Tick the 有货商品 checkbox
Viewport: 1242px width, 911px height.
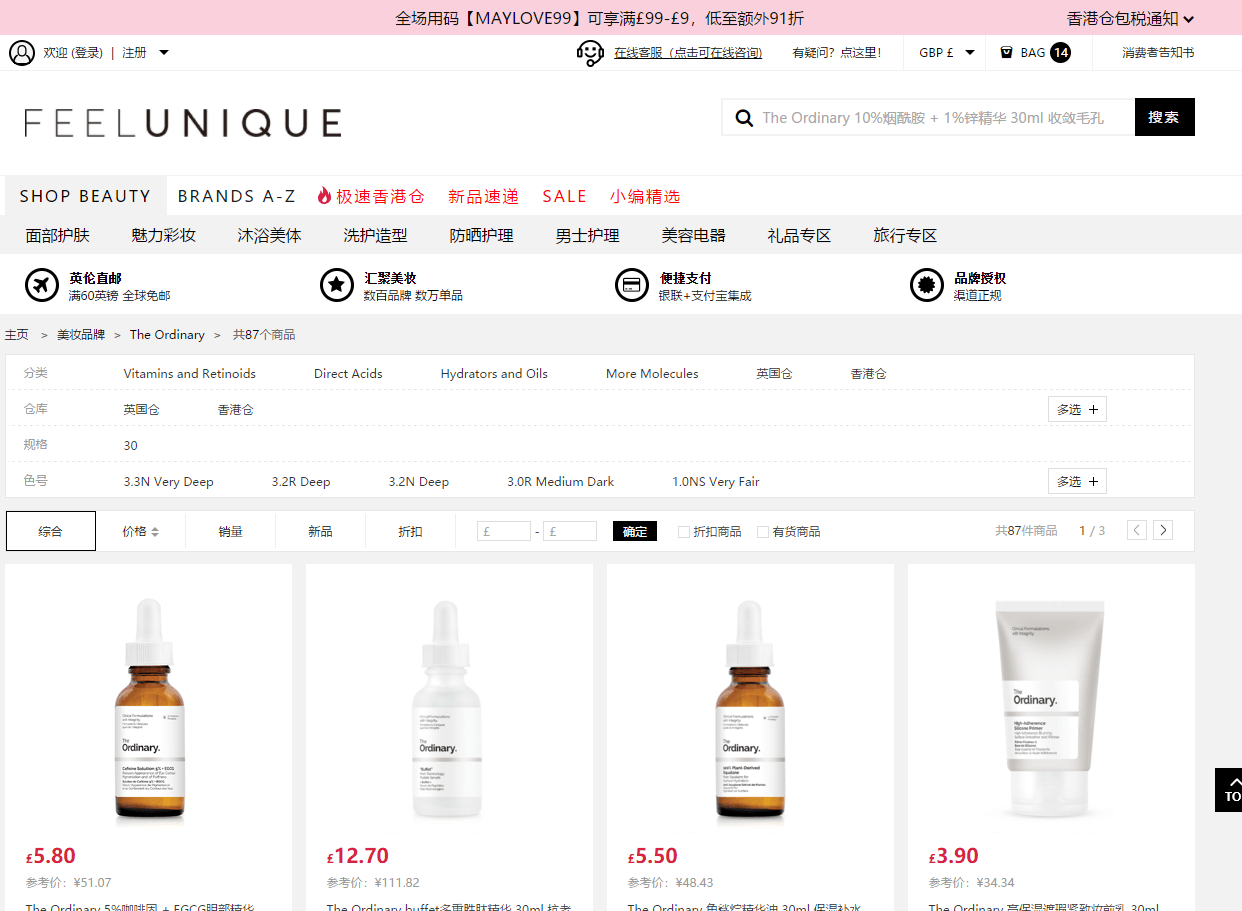pos(763,532)
